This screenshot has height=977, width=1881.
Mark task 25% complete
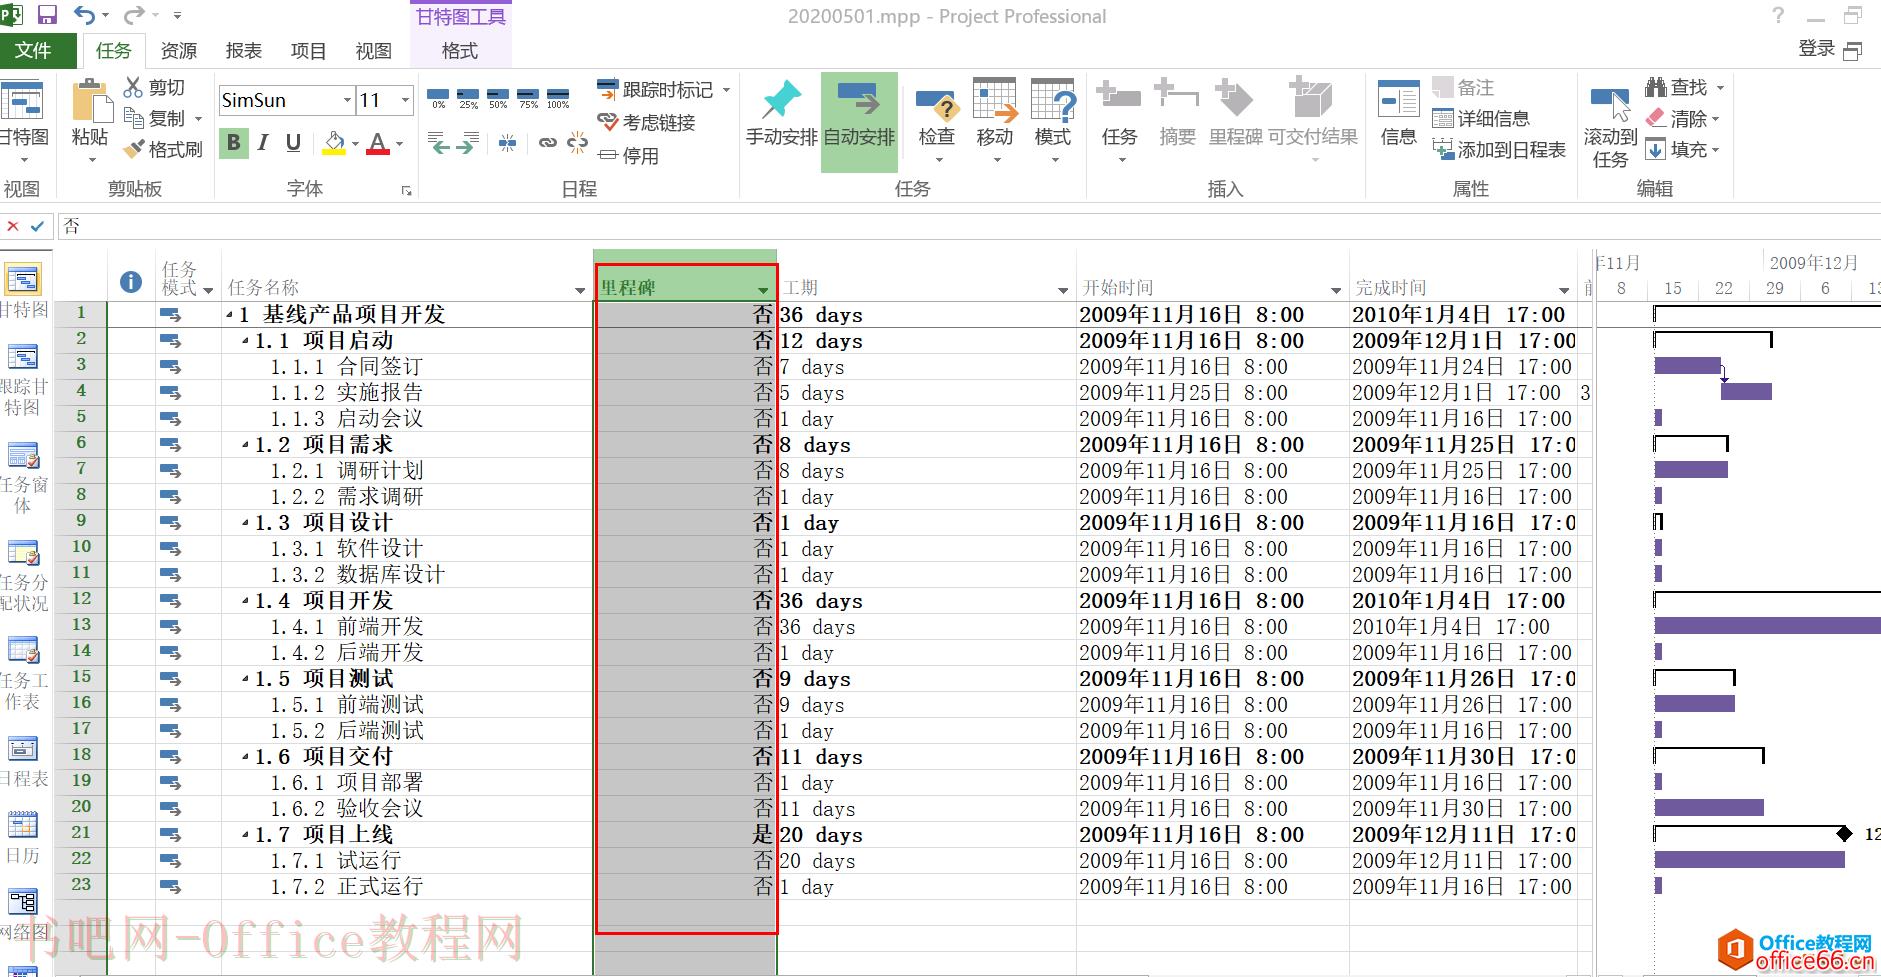point(468,97)
